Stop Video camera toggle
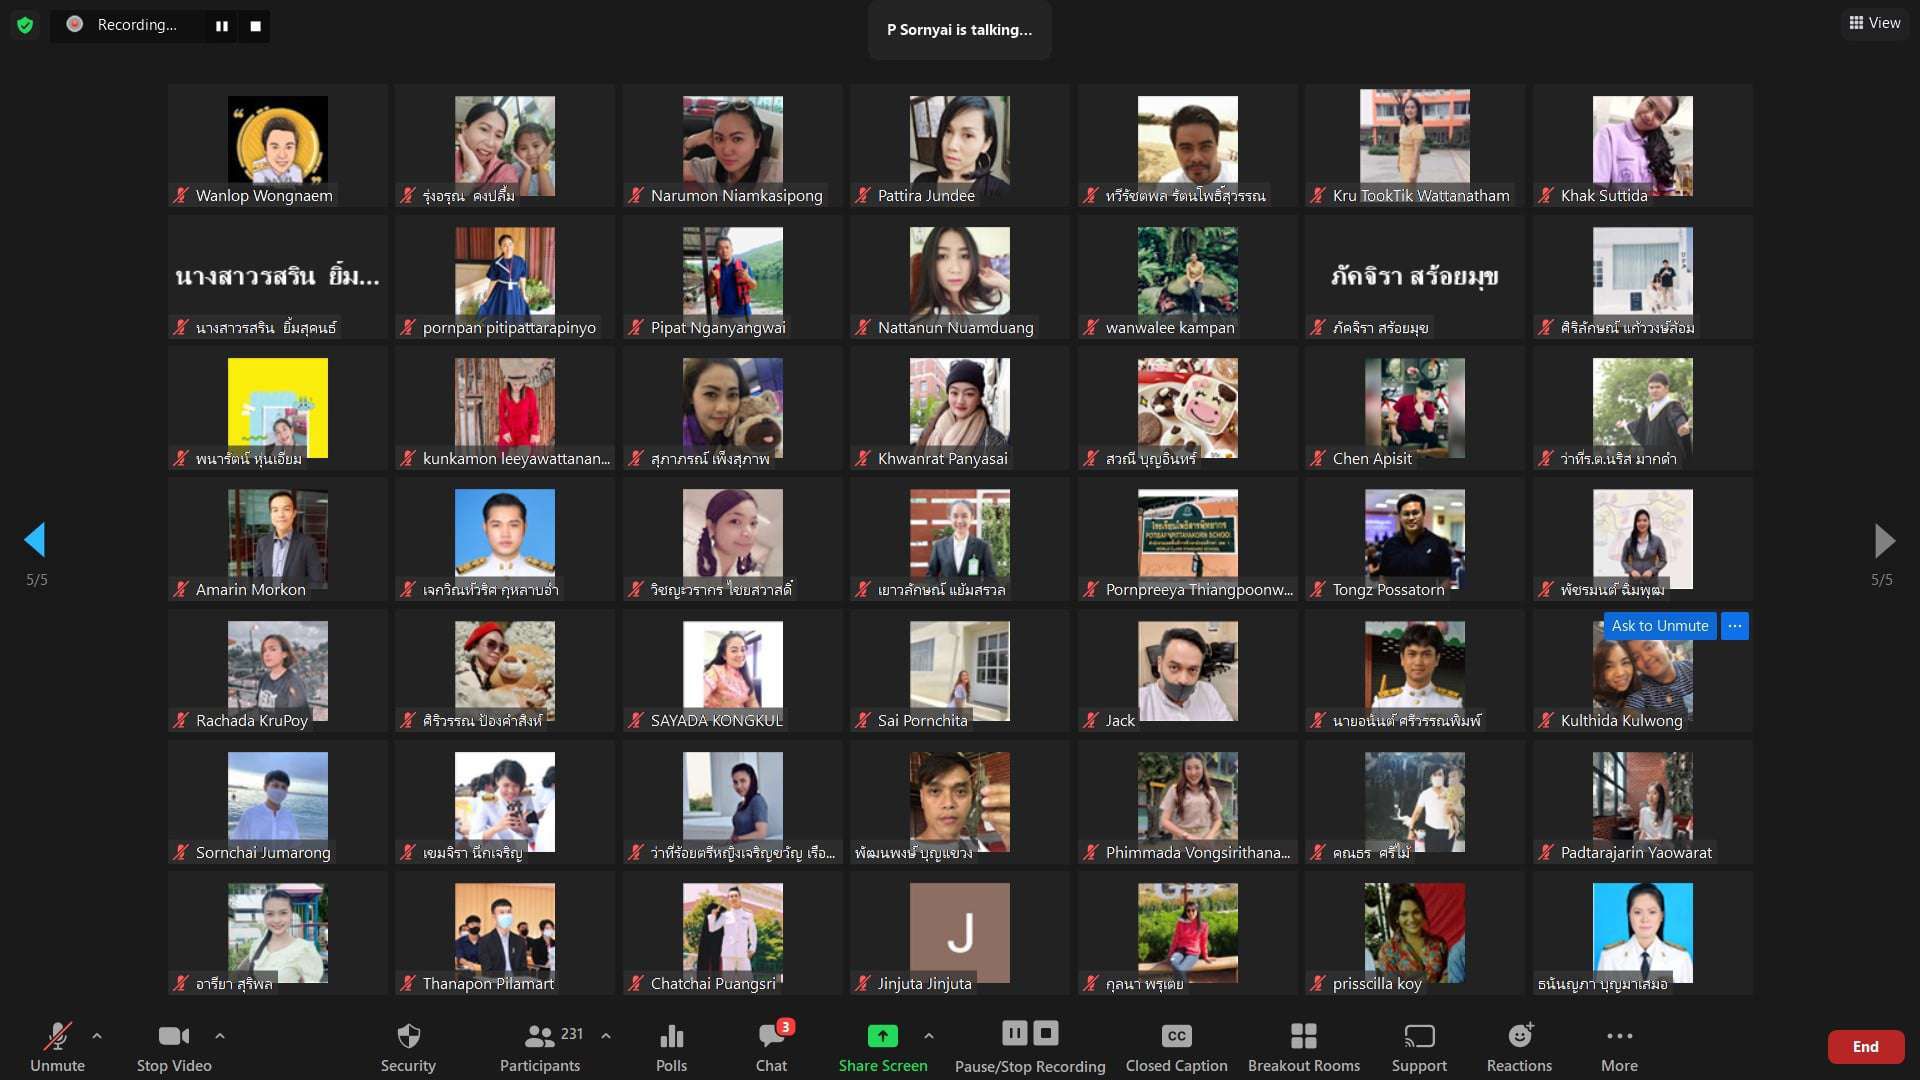Viewport: 1920px width, 1080px height. point(173,1036)
